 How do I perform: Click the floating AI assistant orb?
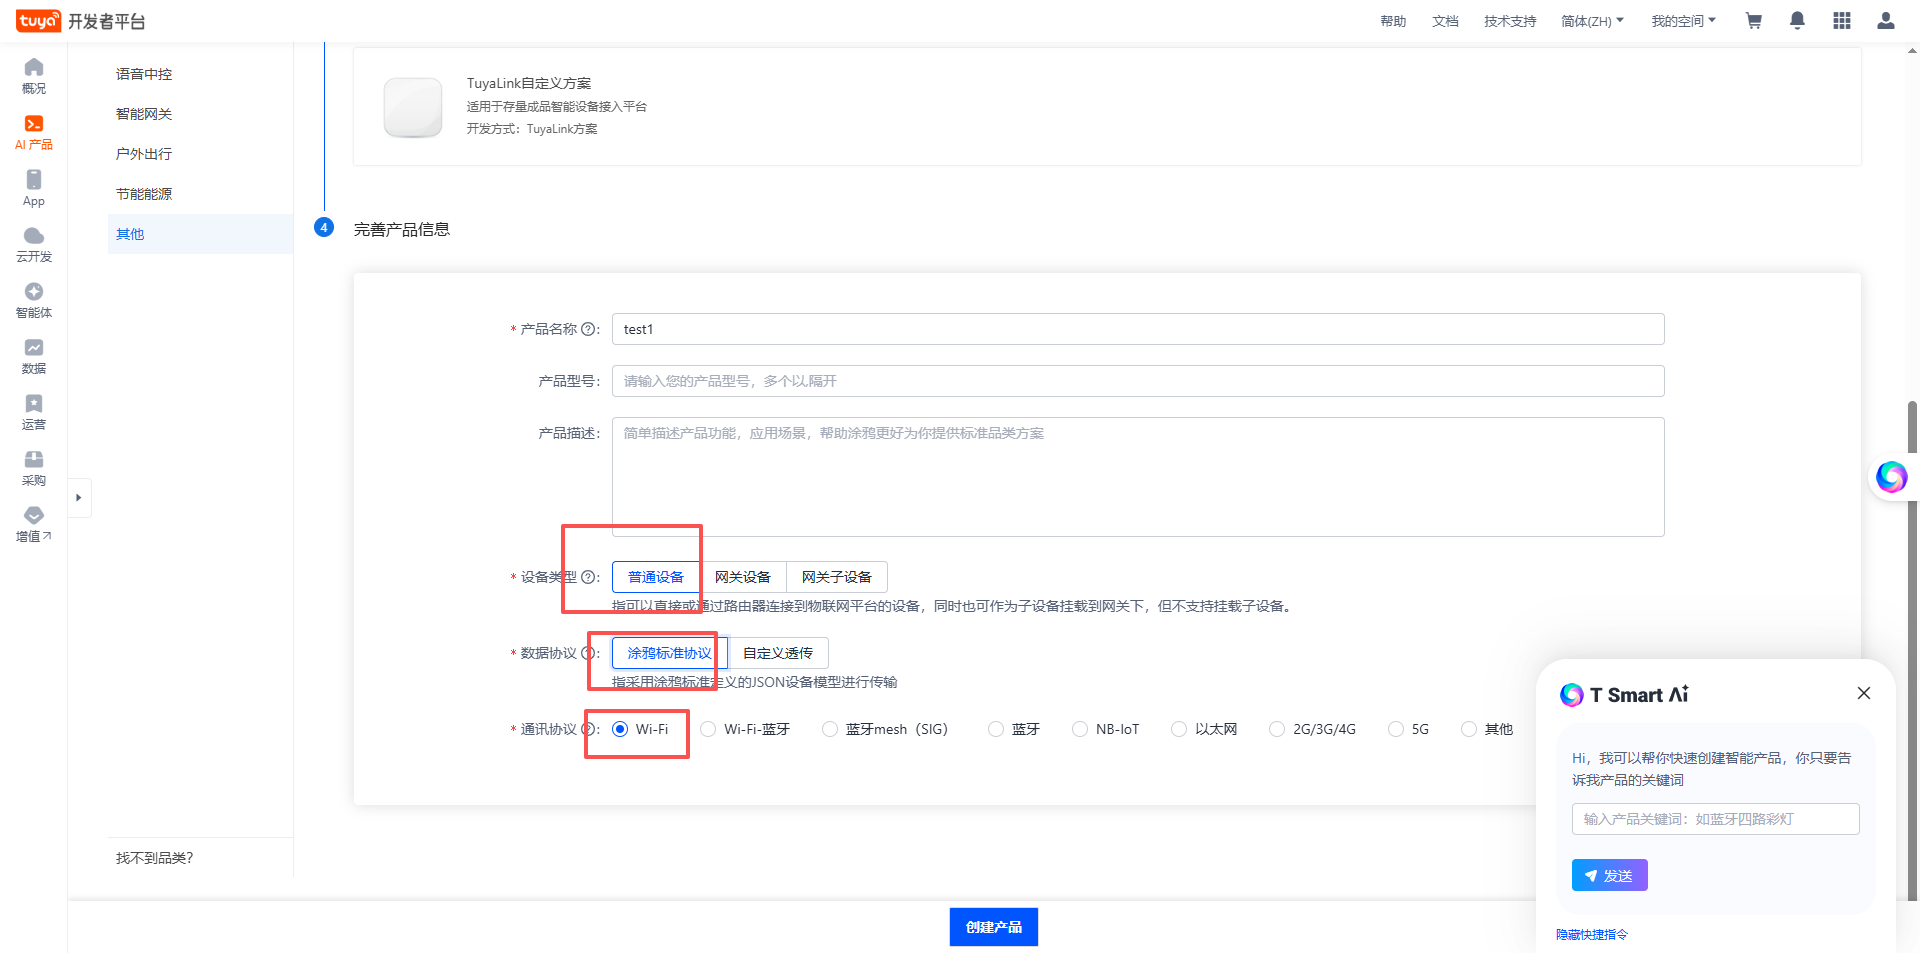pos(1891,477)
